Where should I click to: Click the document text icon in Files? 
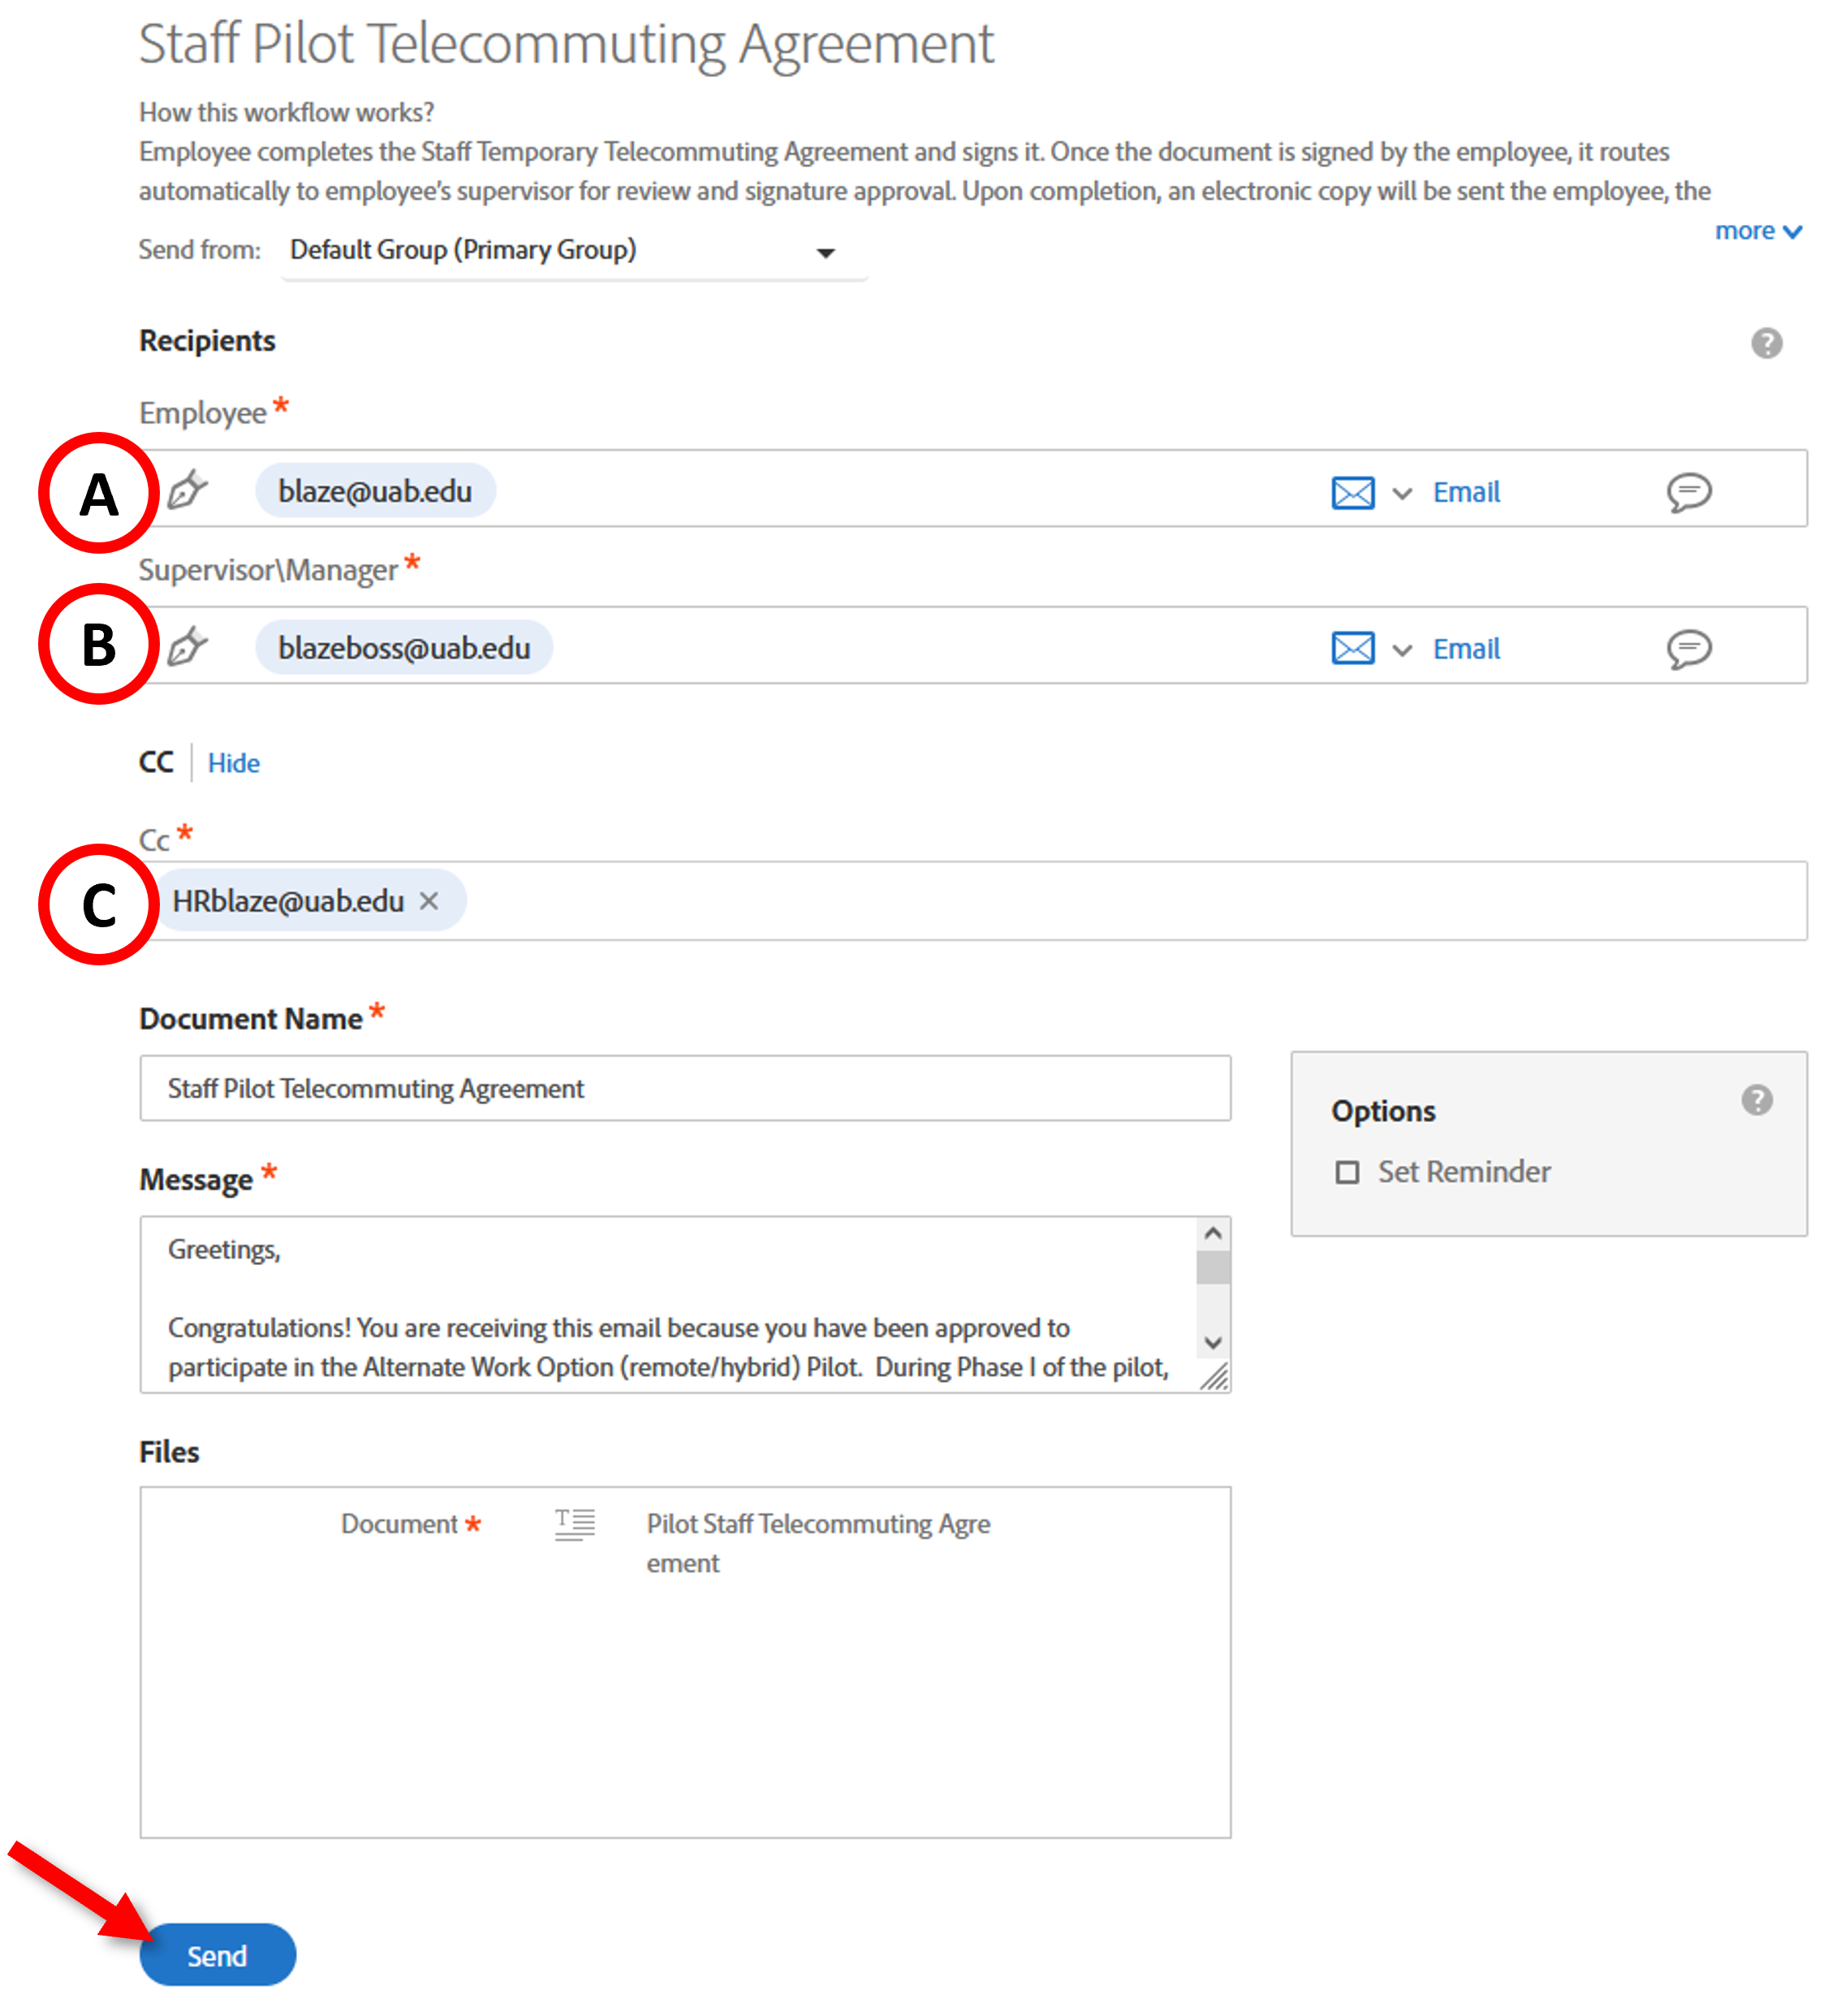575,1524
